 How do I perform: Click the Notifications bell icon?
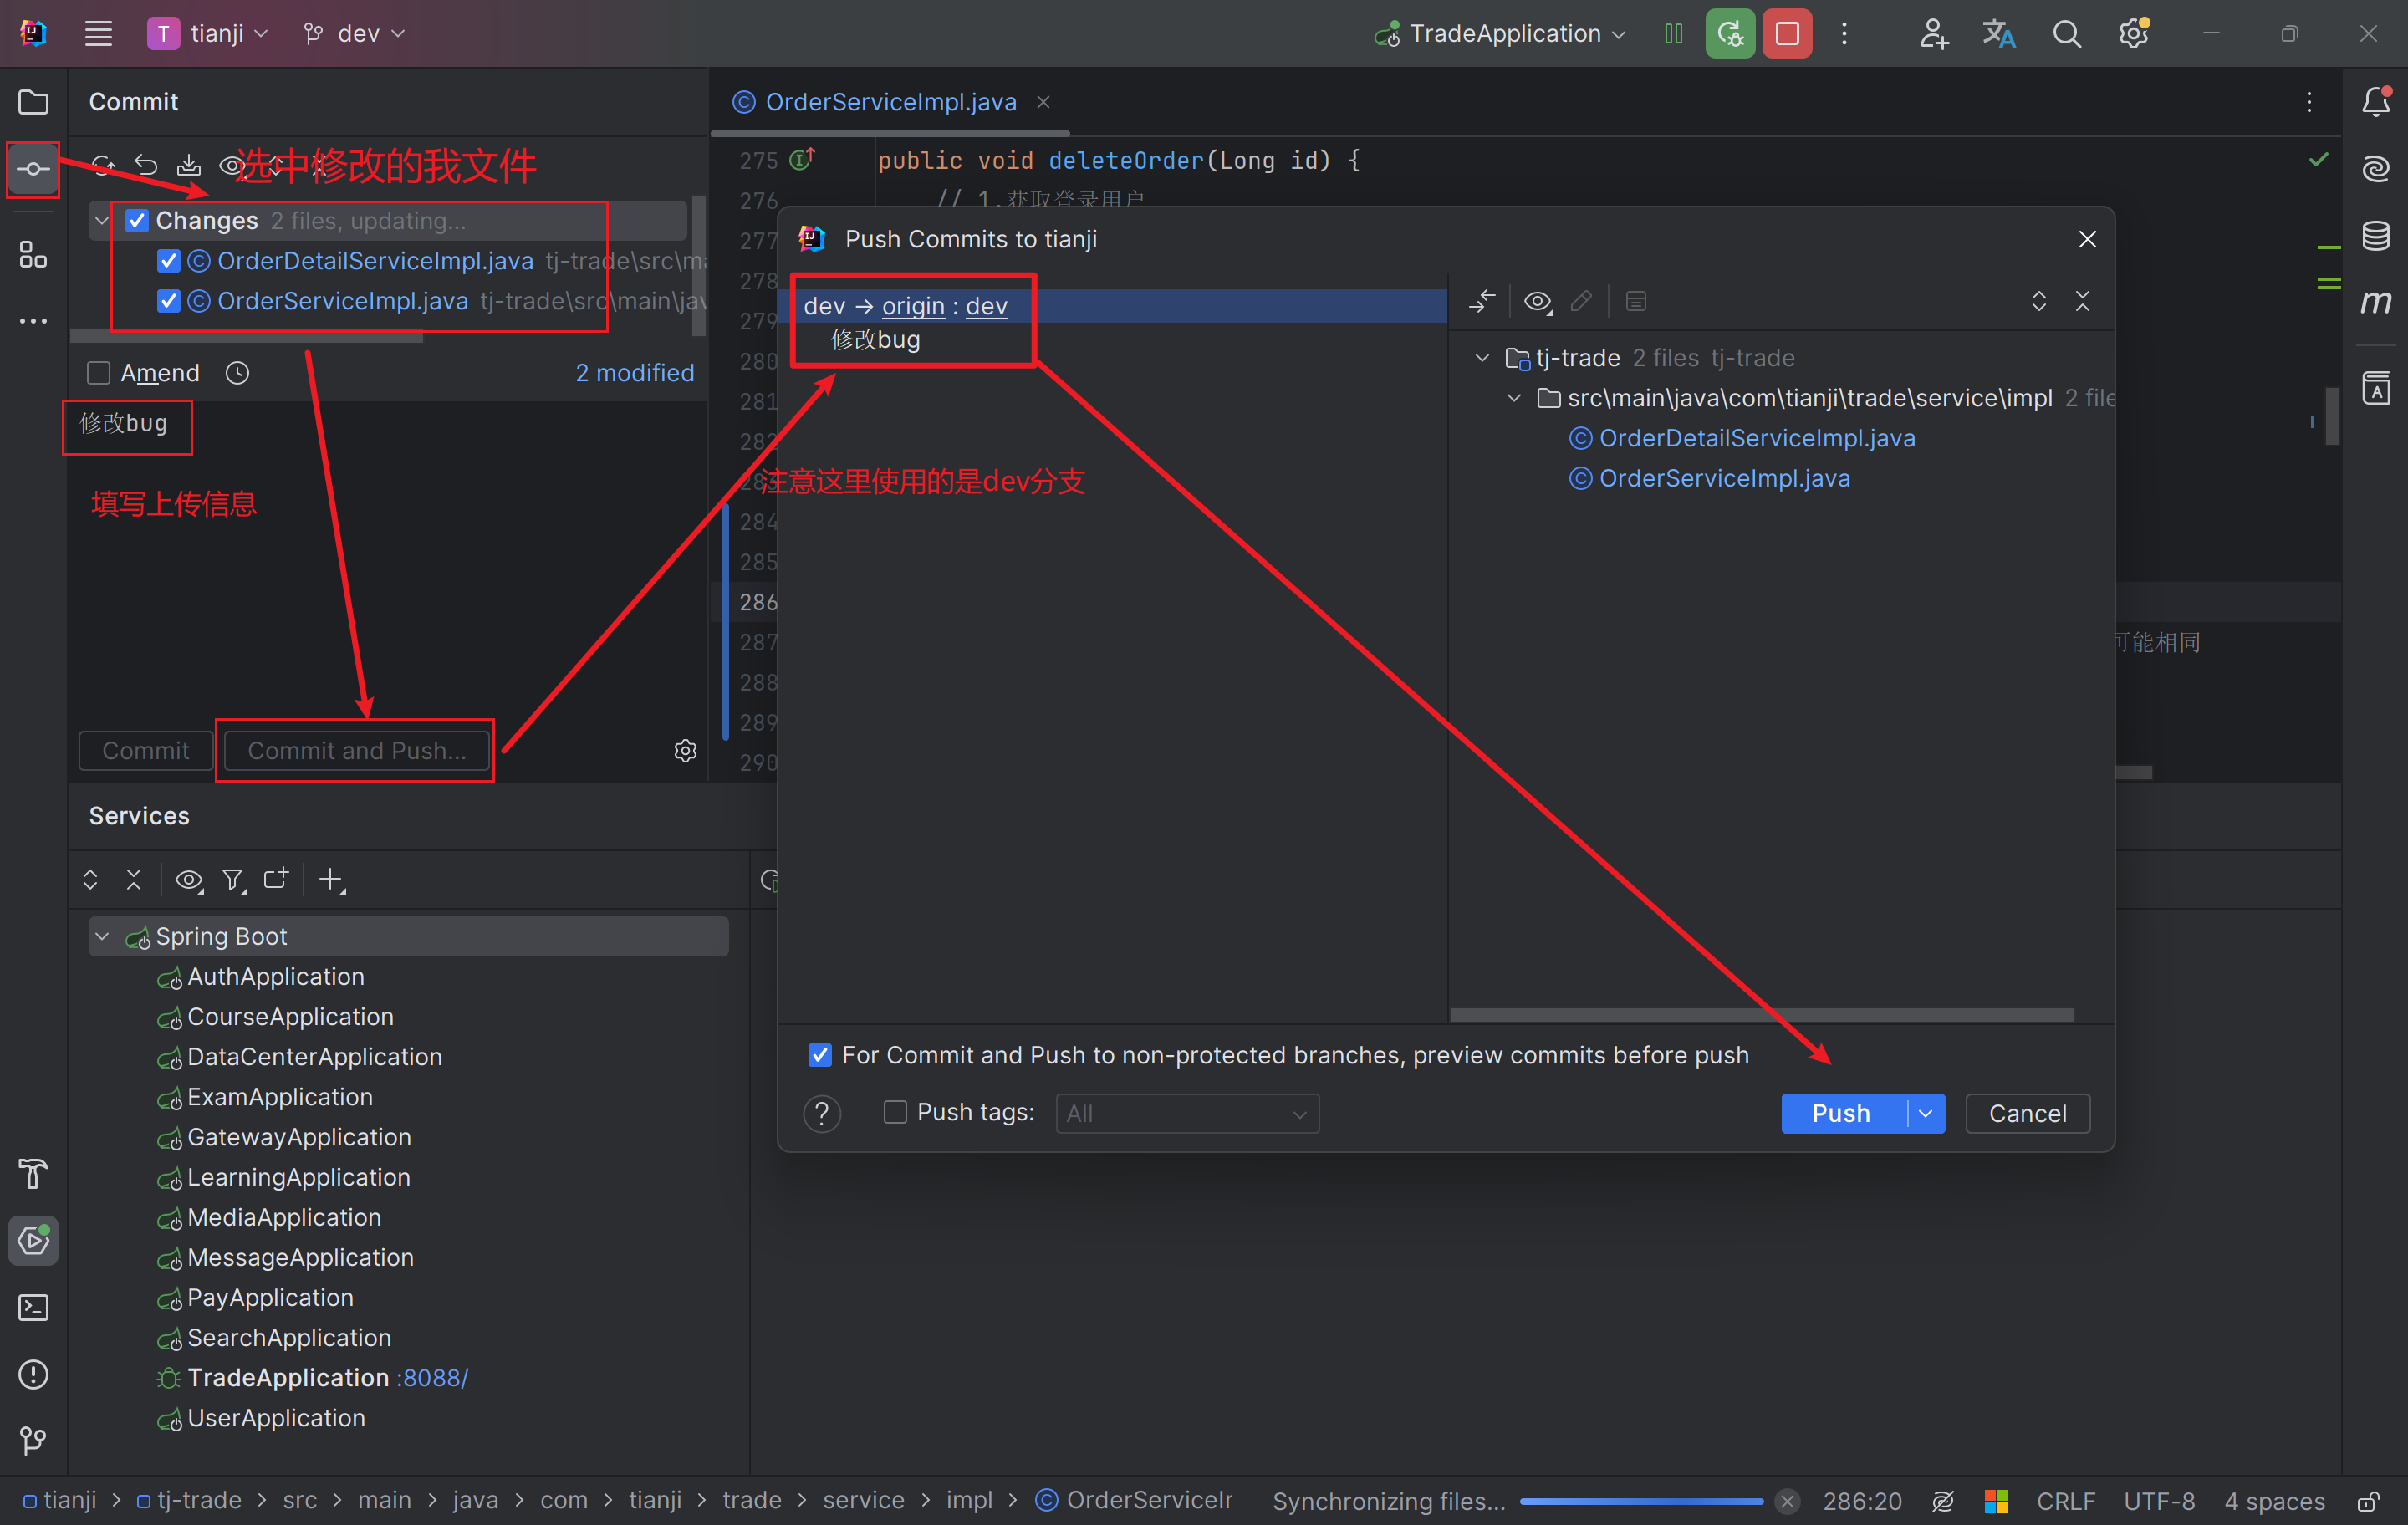[x=2376, y=102]
